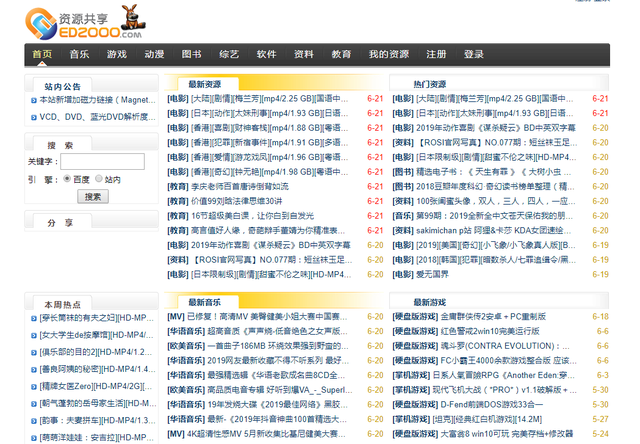Click the ED2000 site logo
The height and width of the screenshot is (444, 640).
(85, 23)
